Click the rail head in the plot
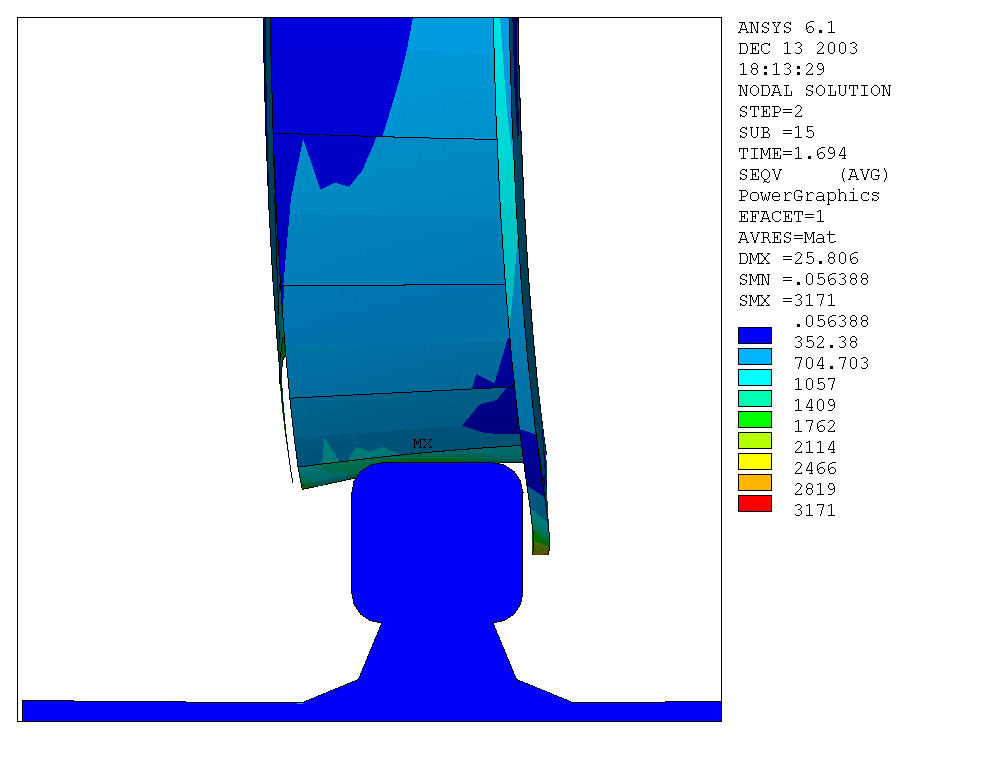Screen dimensions: 985x783 437,542
